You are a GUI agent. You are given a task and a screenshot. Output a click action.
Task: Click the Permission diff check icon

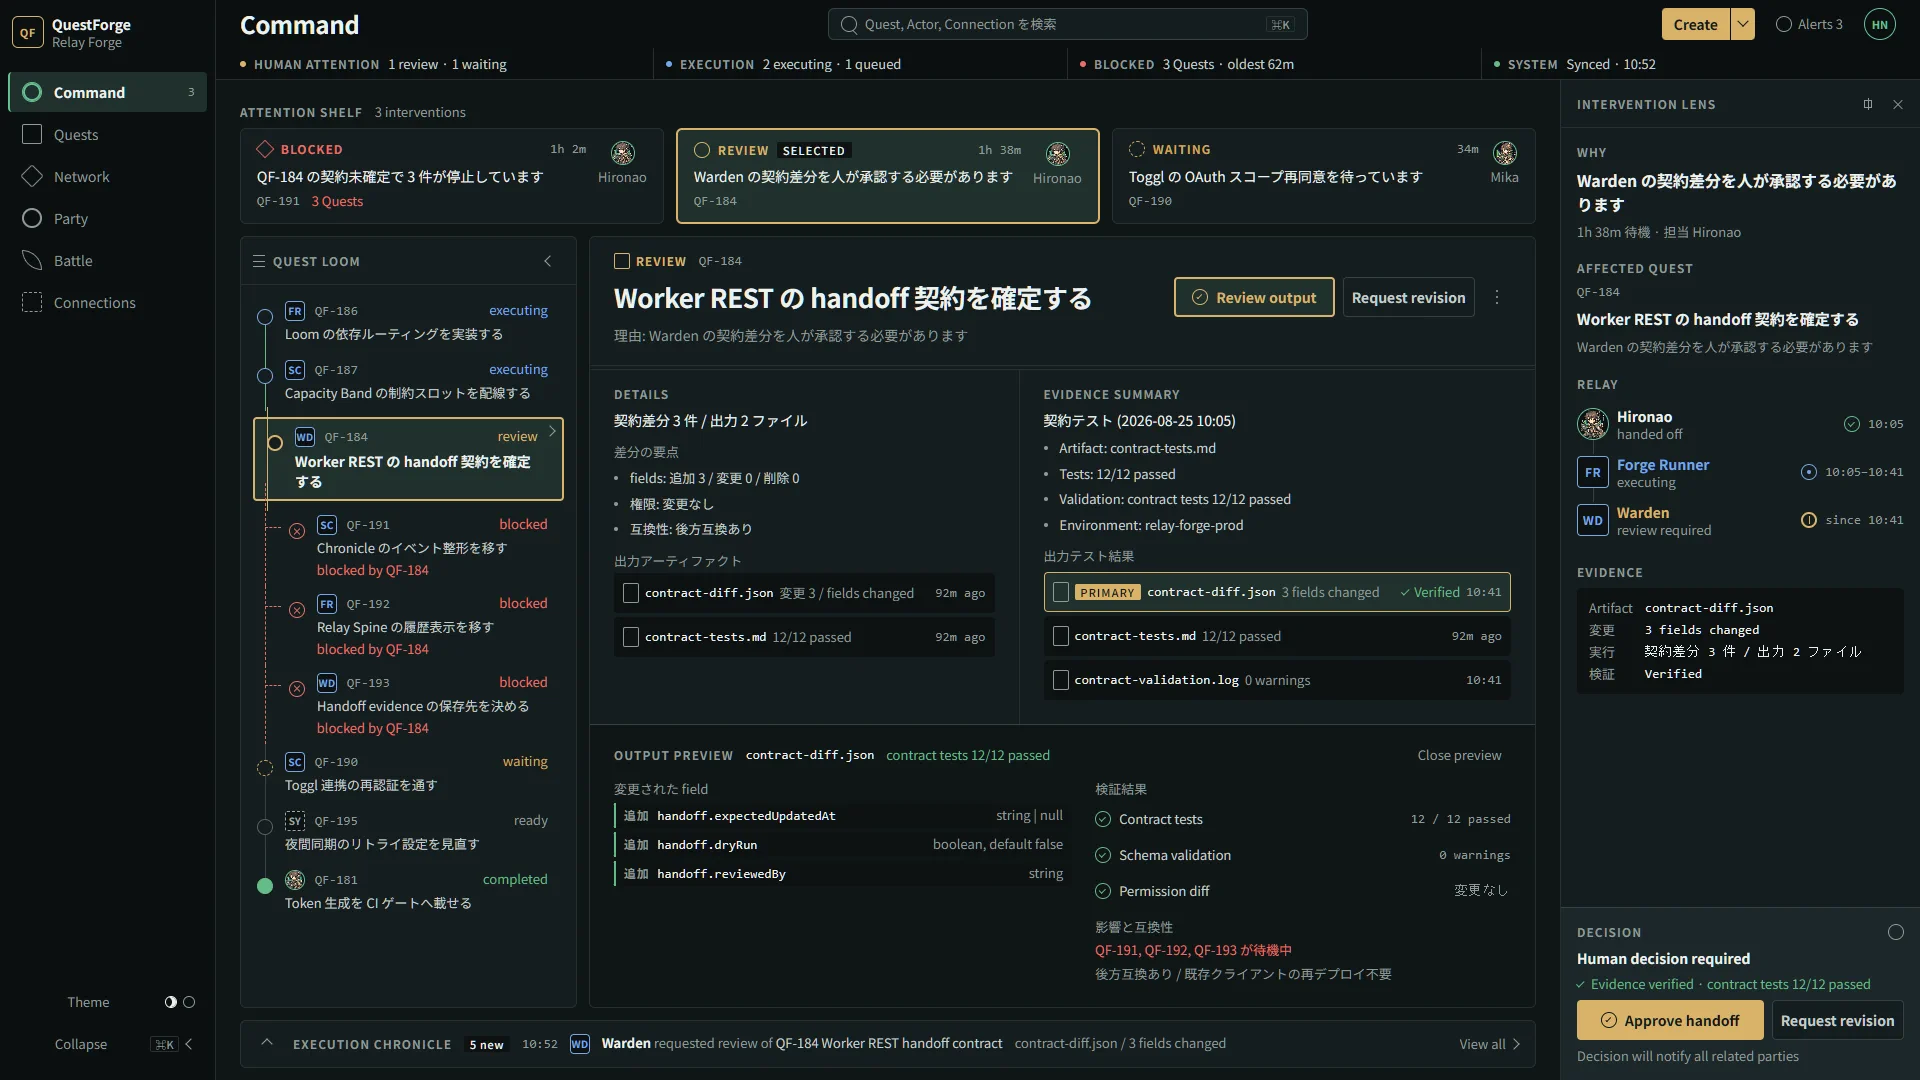[x=1103, y=891]
